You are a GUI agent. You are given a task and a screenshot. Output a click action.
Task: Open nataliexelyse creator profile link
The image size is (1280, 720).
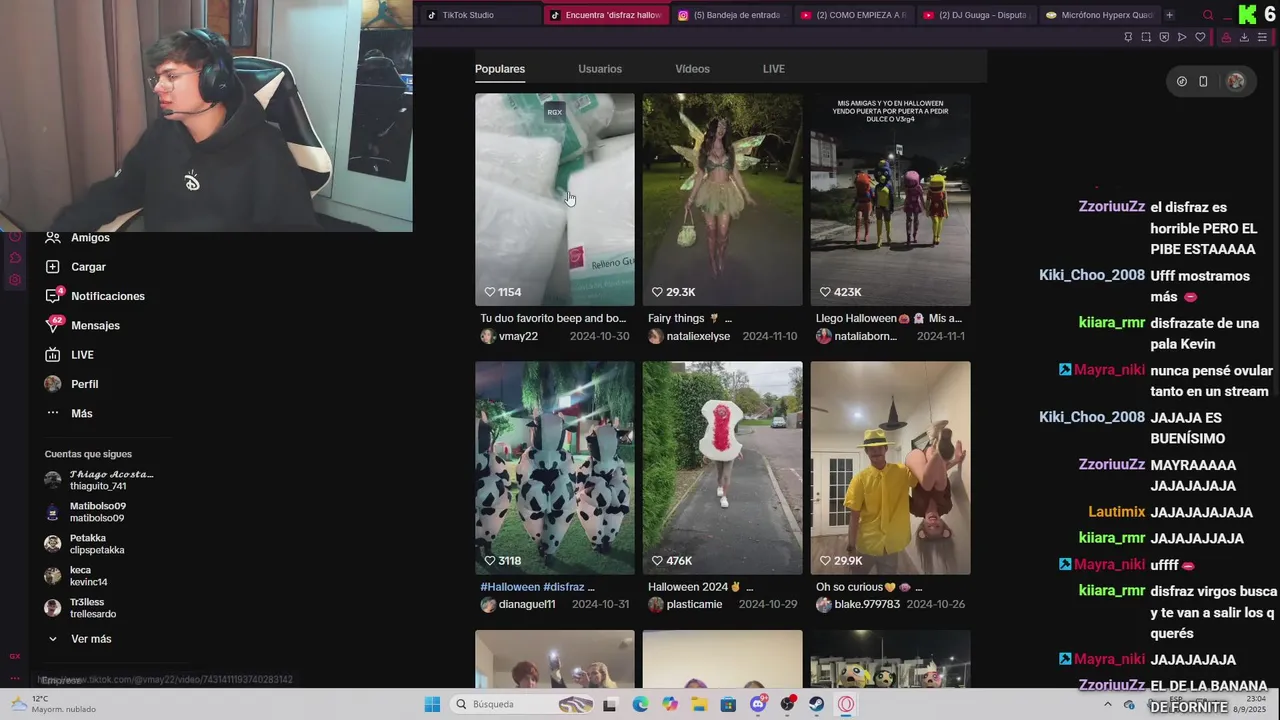(689, 336)
